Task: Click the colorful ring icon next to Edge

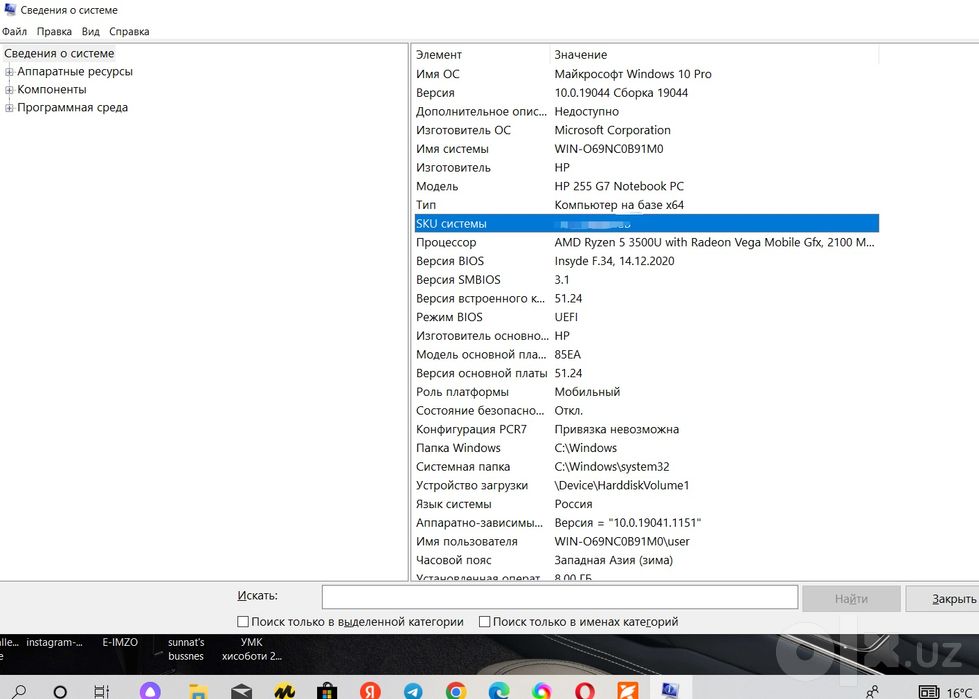Action: point(542,691)
